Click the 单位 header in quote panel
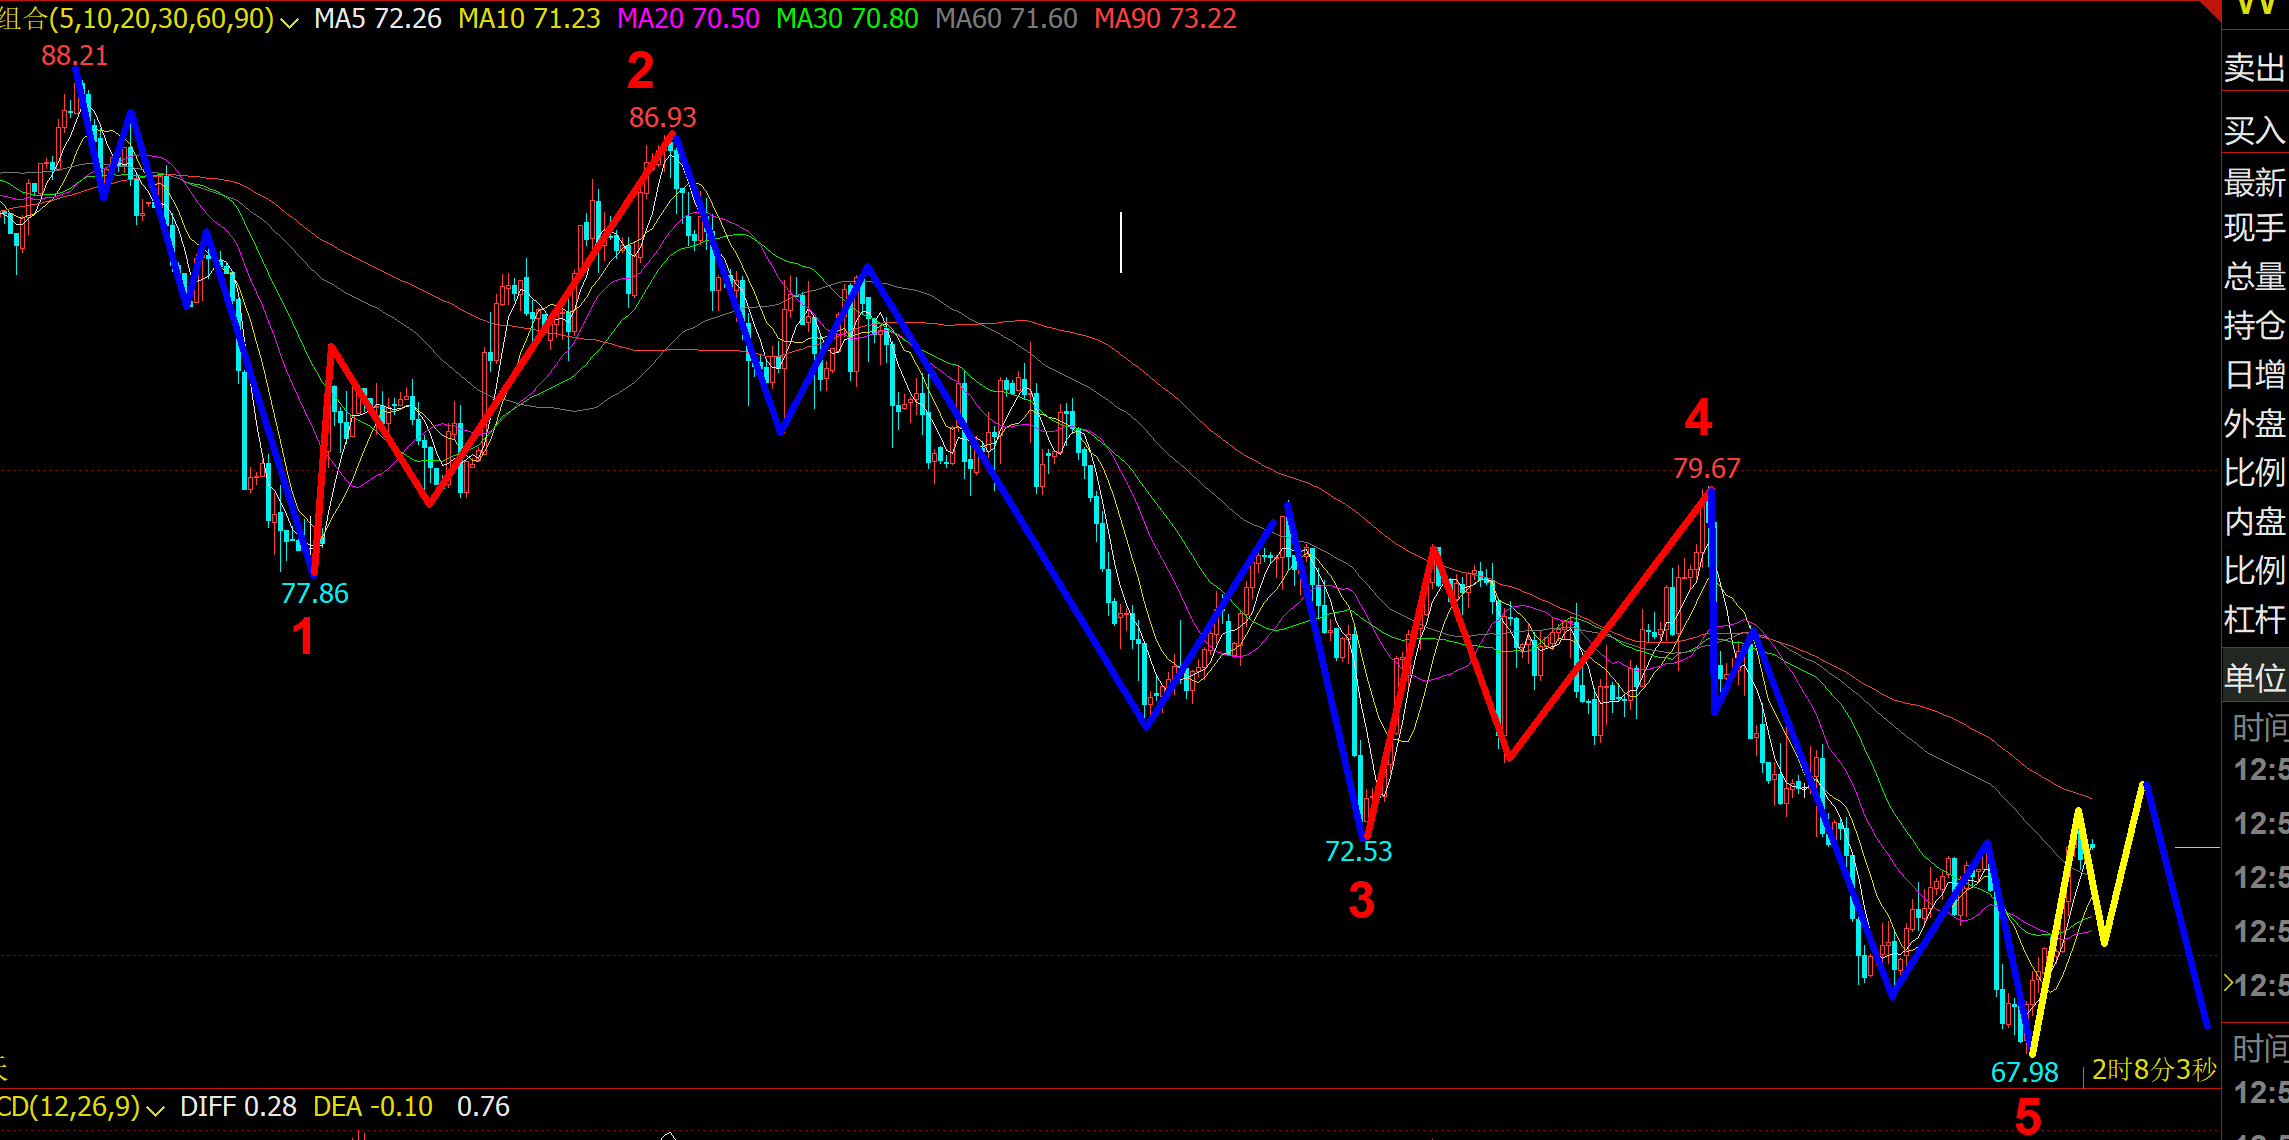2289x1140 pixels. 2254,677
